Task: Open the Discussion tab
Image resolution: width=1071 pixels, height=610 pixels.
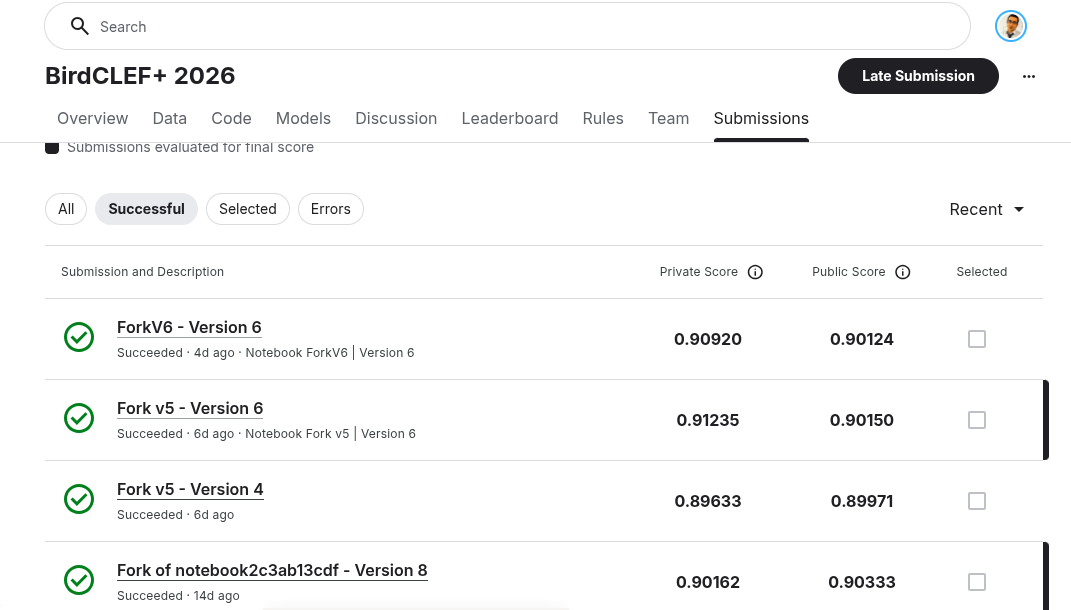Action: click(396, 118)
